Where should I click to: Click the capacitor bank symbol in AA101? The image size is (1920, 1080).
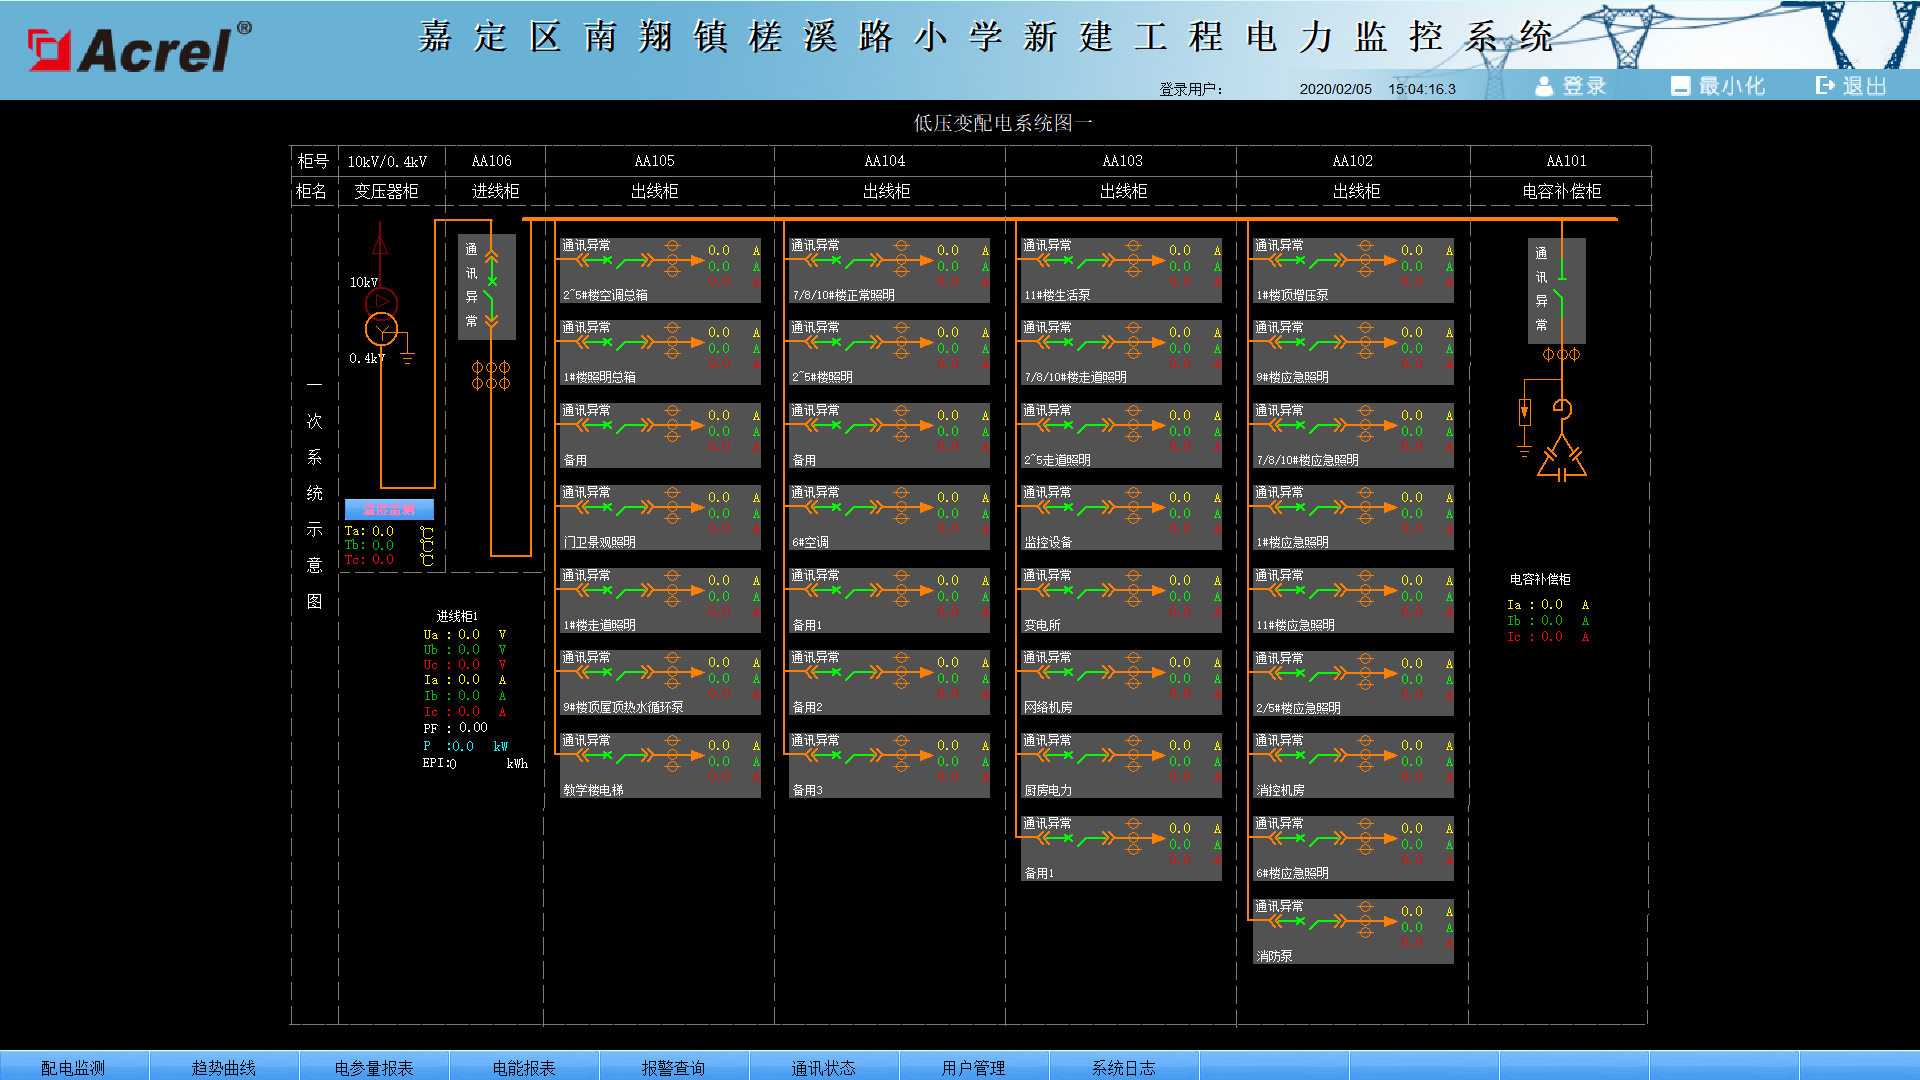tap(1562, 461)
